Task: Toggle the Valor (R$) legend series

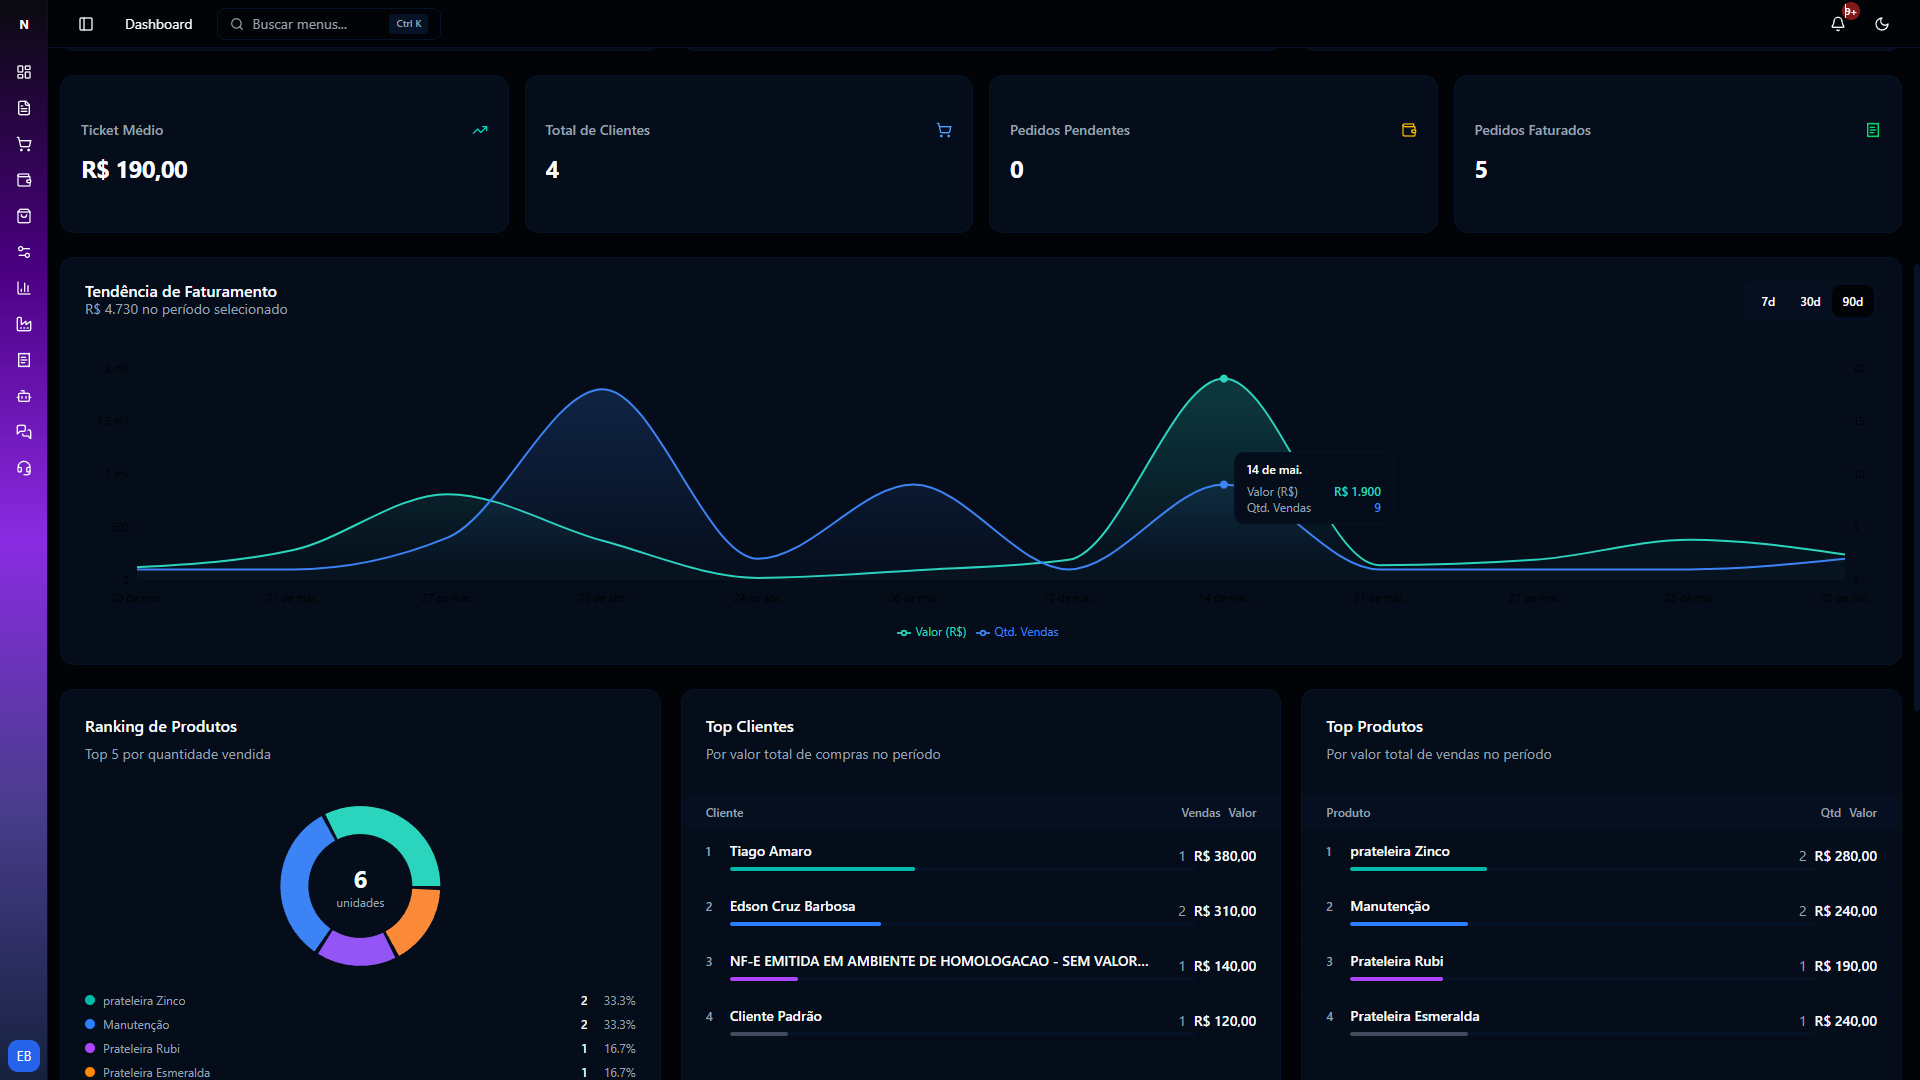Action: pos(932,632)
